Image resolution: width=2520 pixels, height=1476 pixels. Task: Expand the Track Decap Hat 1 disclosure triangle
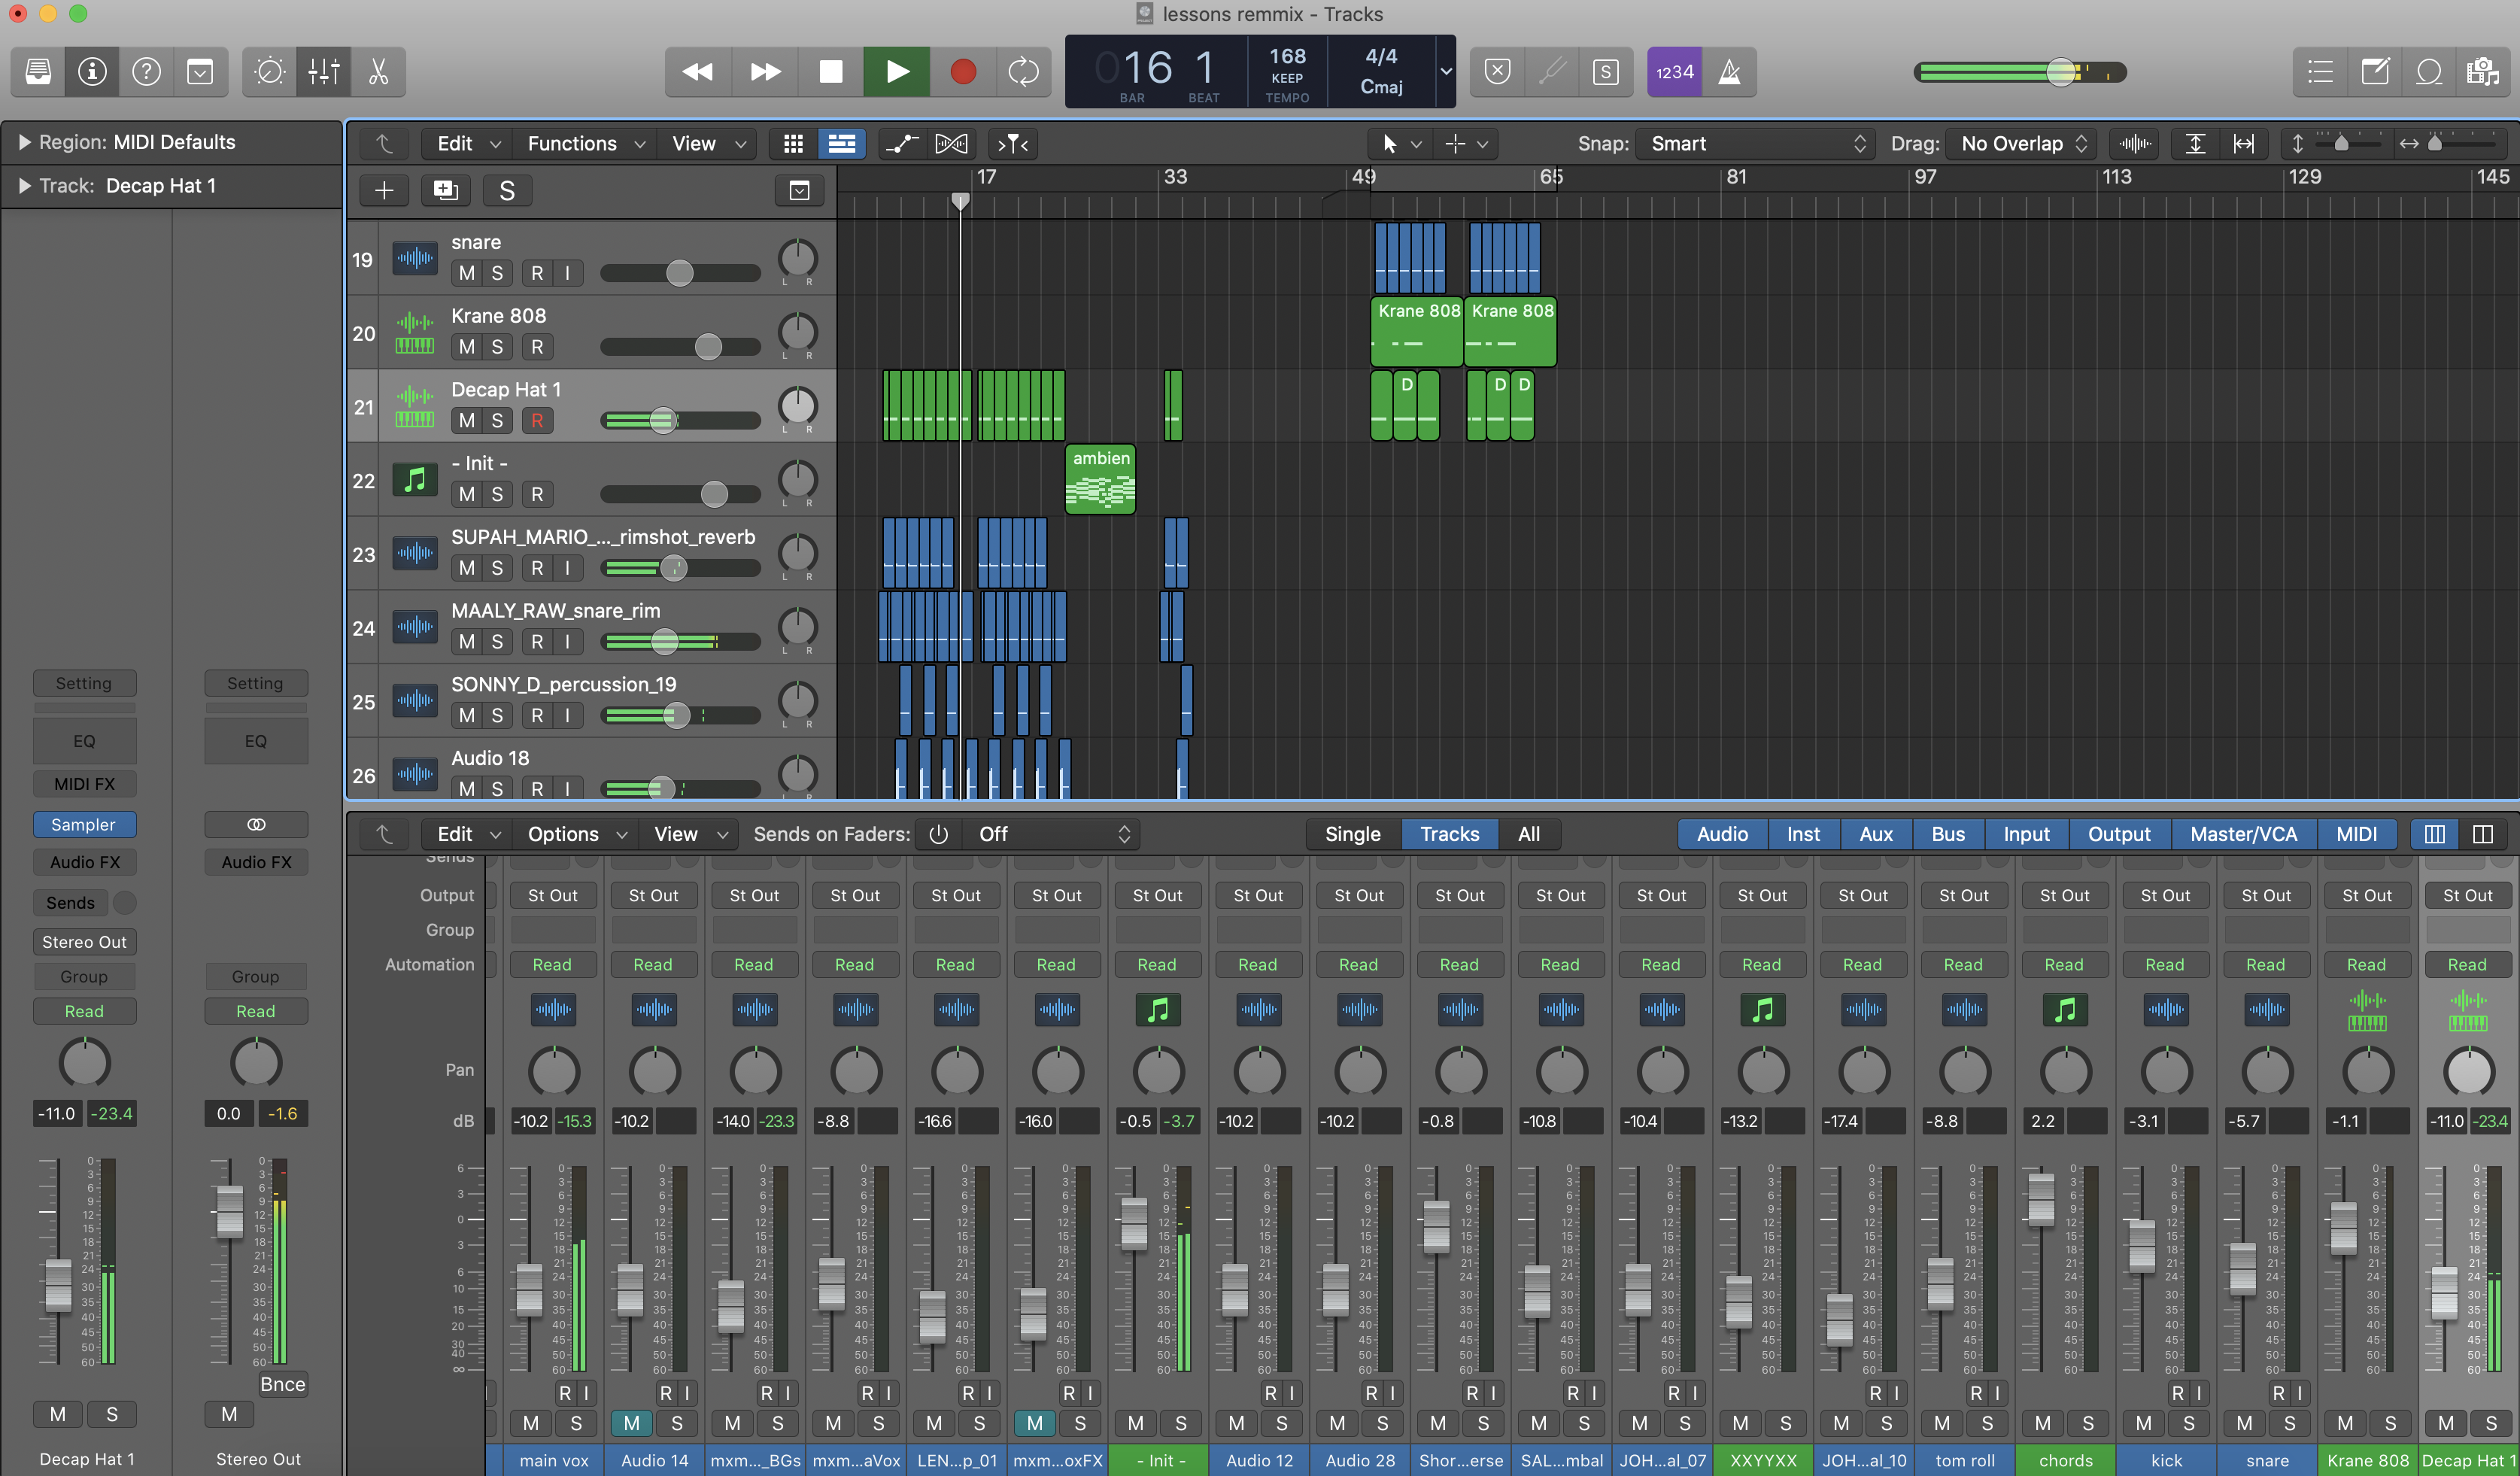24,186
